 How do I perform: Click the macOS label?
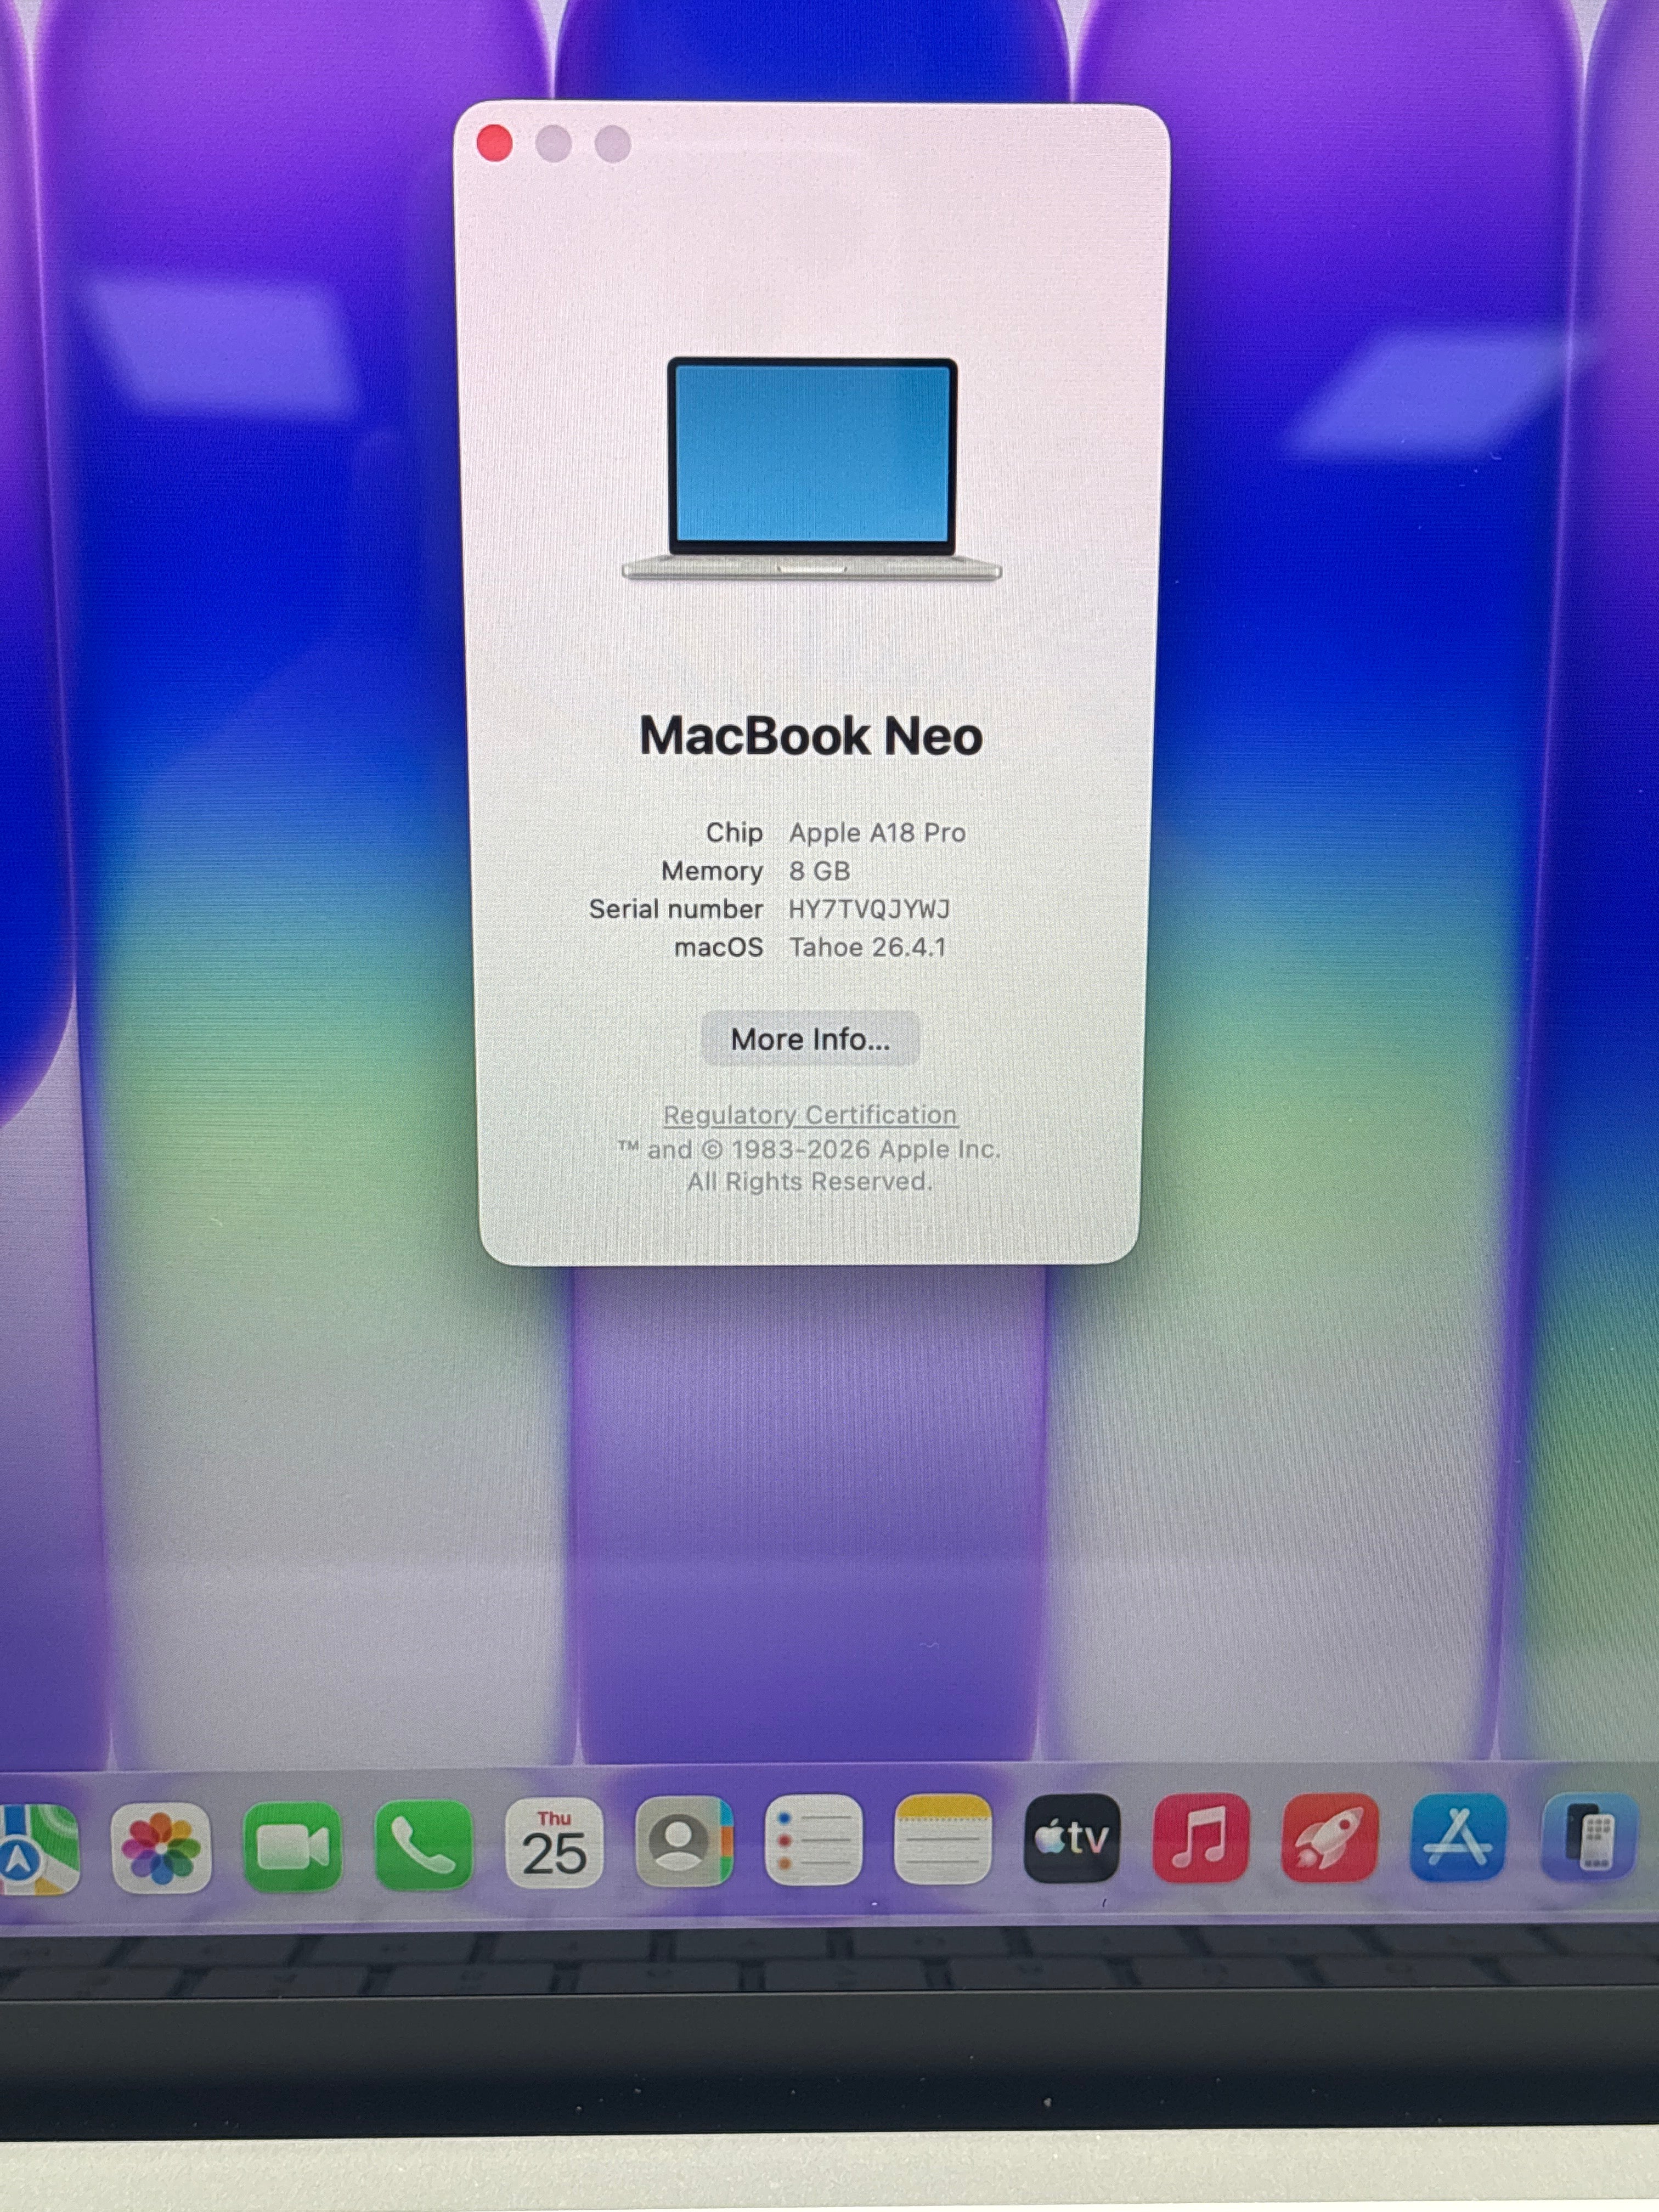coord(719,947)
